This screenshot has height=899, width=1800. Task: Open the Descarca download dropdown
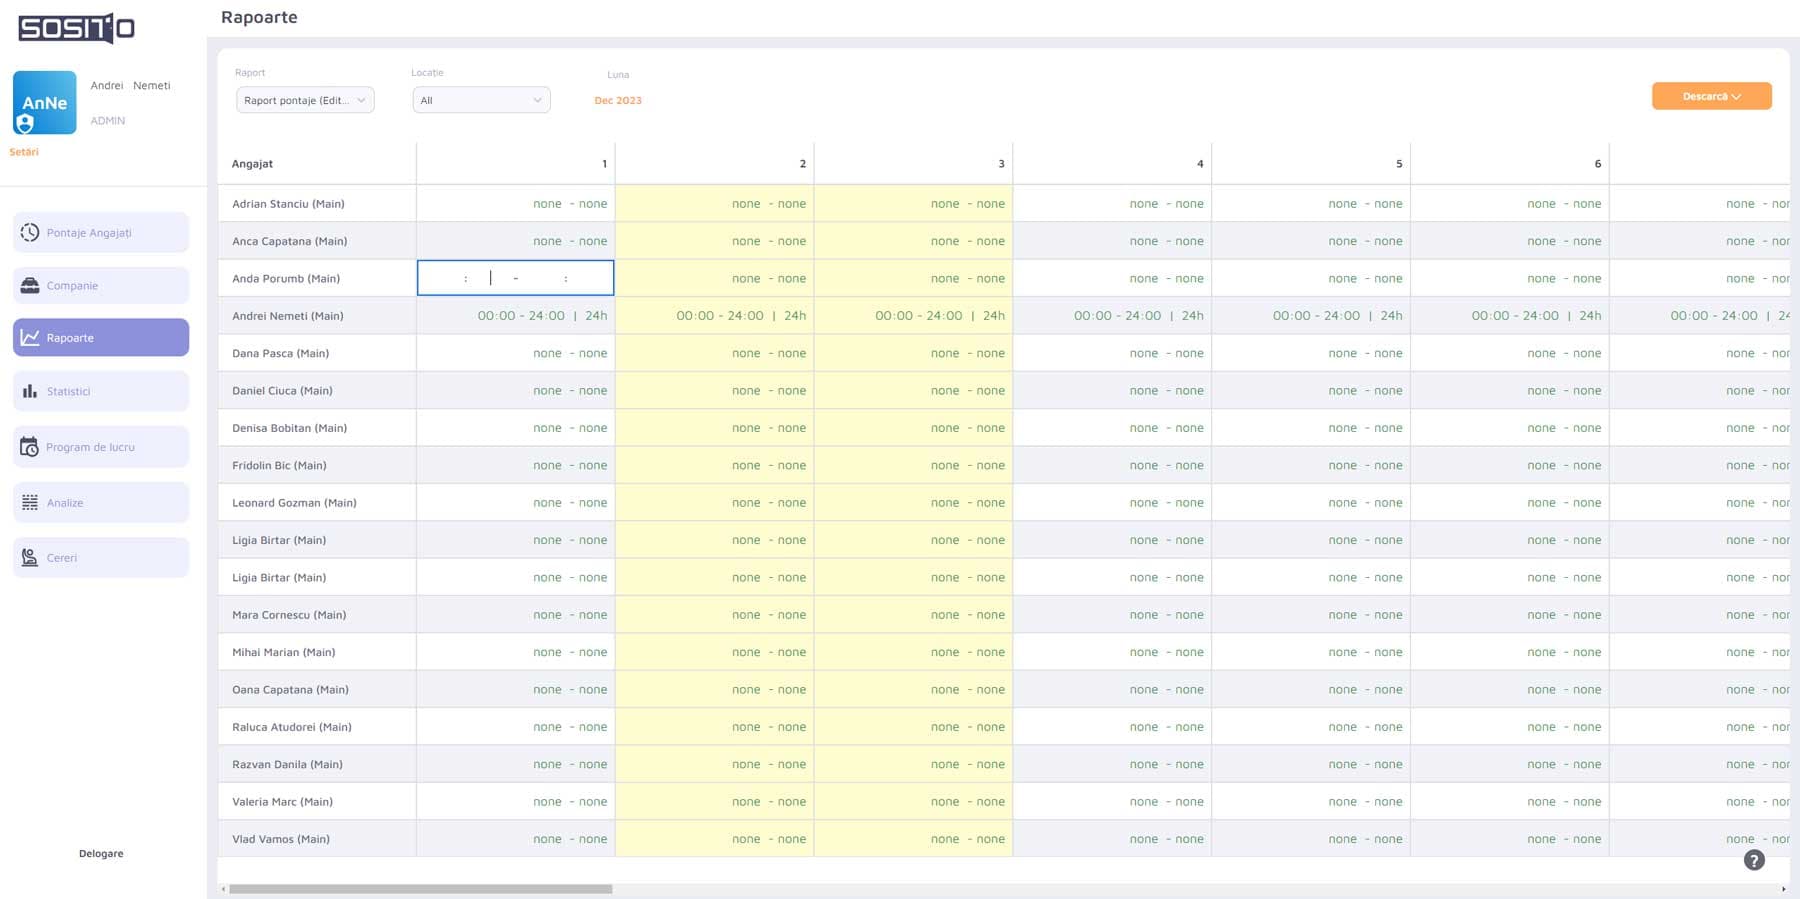[1711, 96]
